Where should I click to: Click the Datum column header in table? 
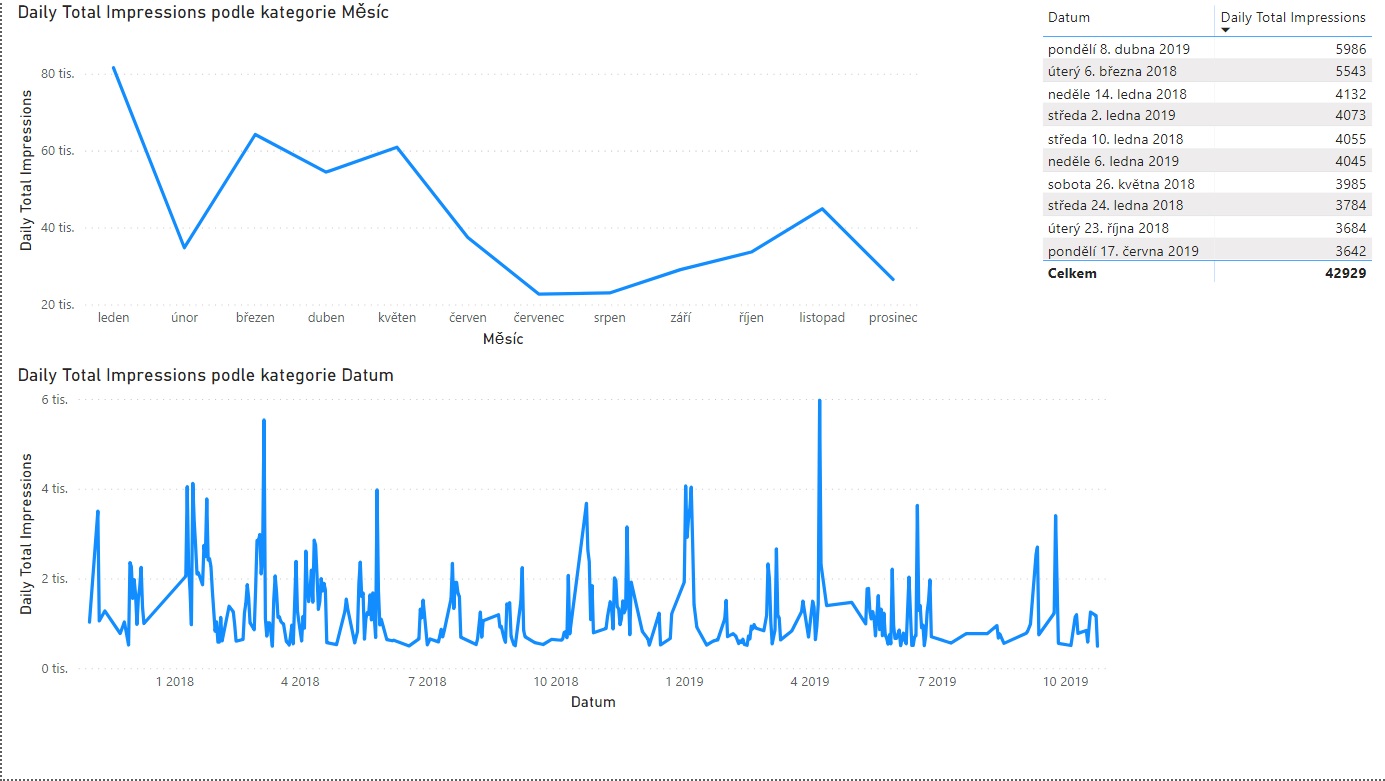1069,17
